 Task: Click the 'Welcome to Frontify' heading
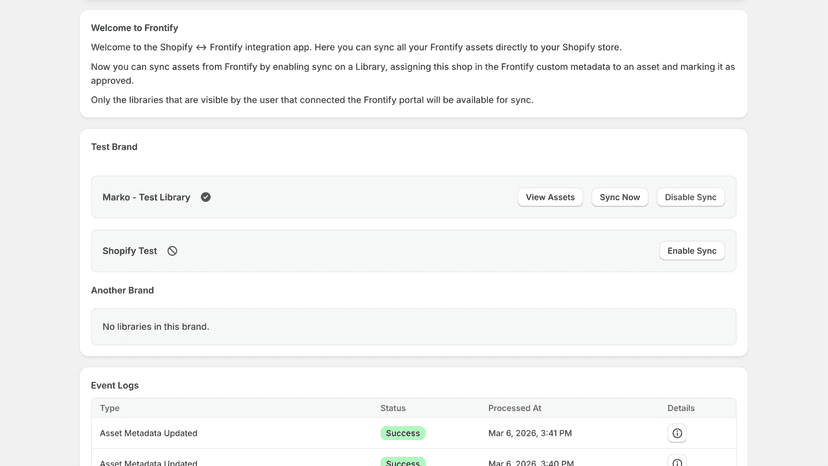pos(134,28)
